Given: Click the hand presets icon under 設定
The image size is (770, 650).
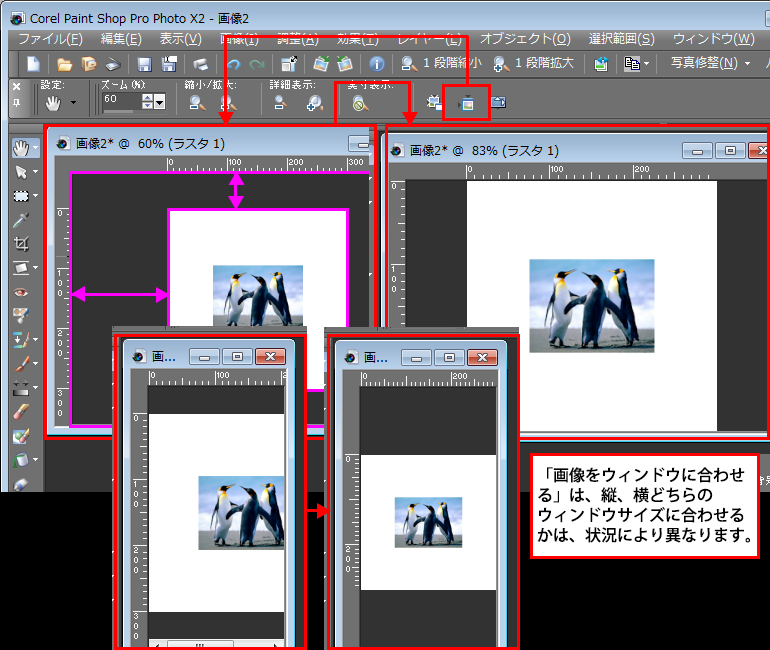Looking at the screenshot, I should 53,103.
